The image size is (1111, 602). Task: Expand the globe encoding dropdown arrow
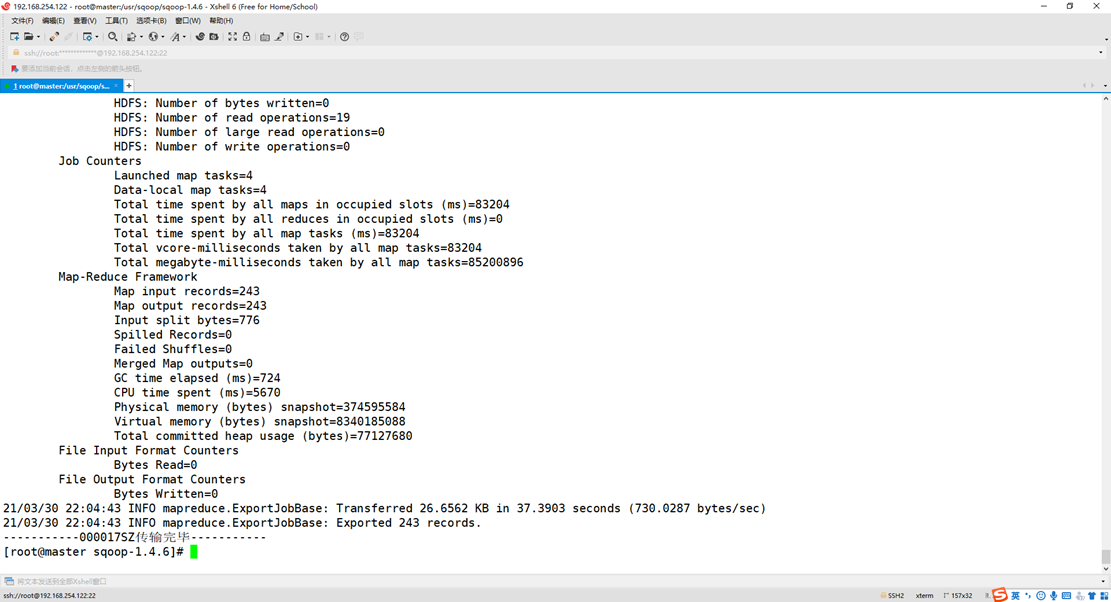point(163,37)
